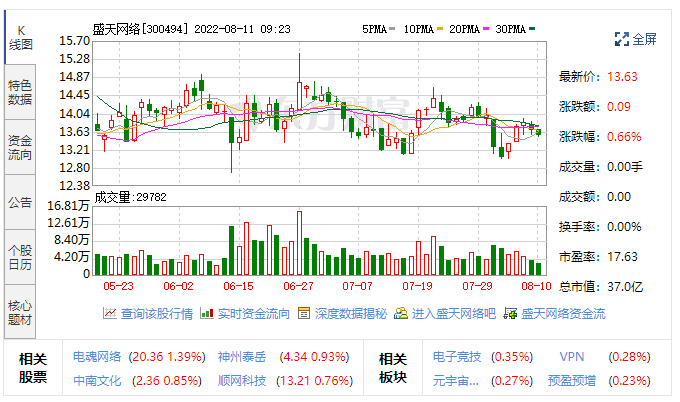The image size is (680, 402).
Task: Open the VPN sector link
Action: [x=572, y=357]
